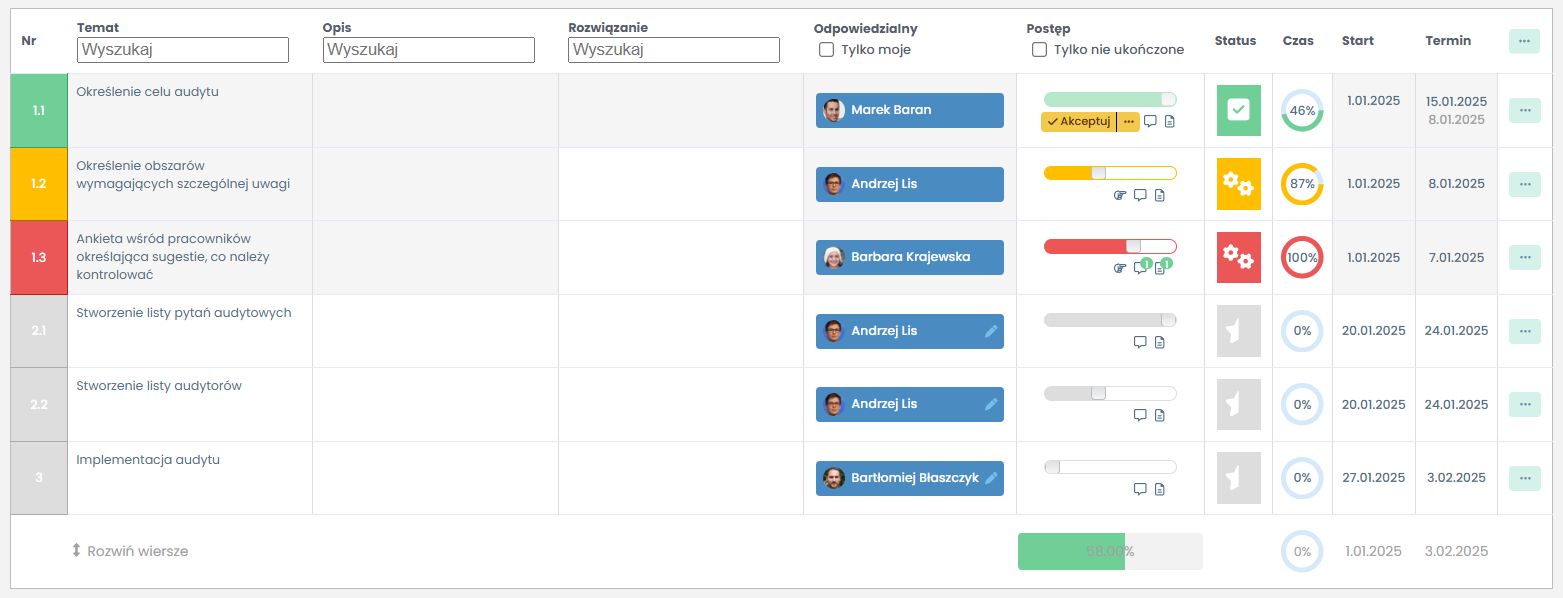Expand rows with 'Rozwiń wiersze'
The height and width of the screenshot is (598, 1563).
click(x=130, y=551)
